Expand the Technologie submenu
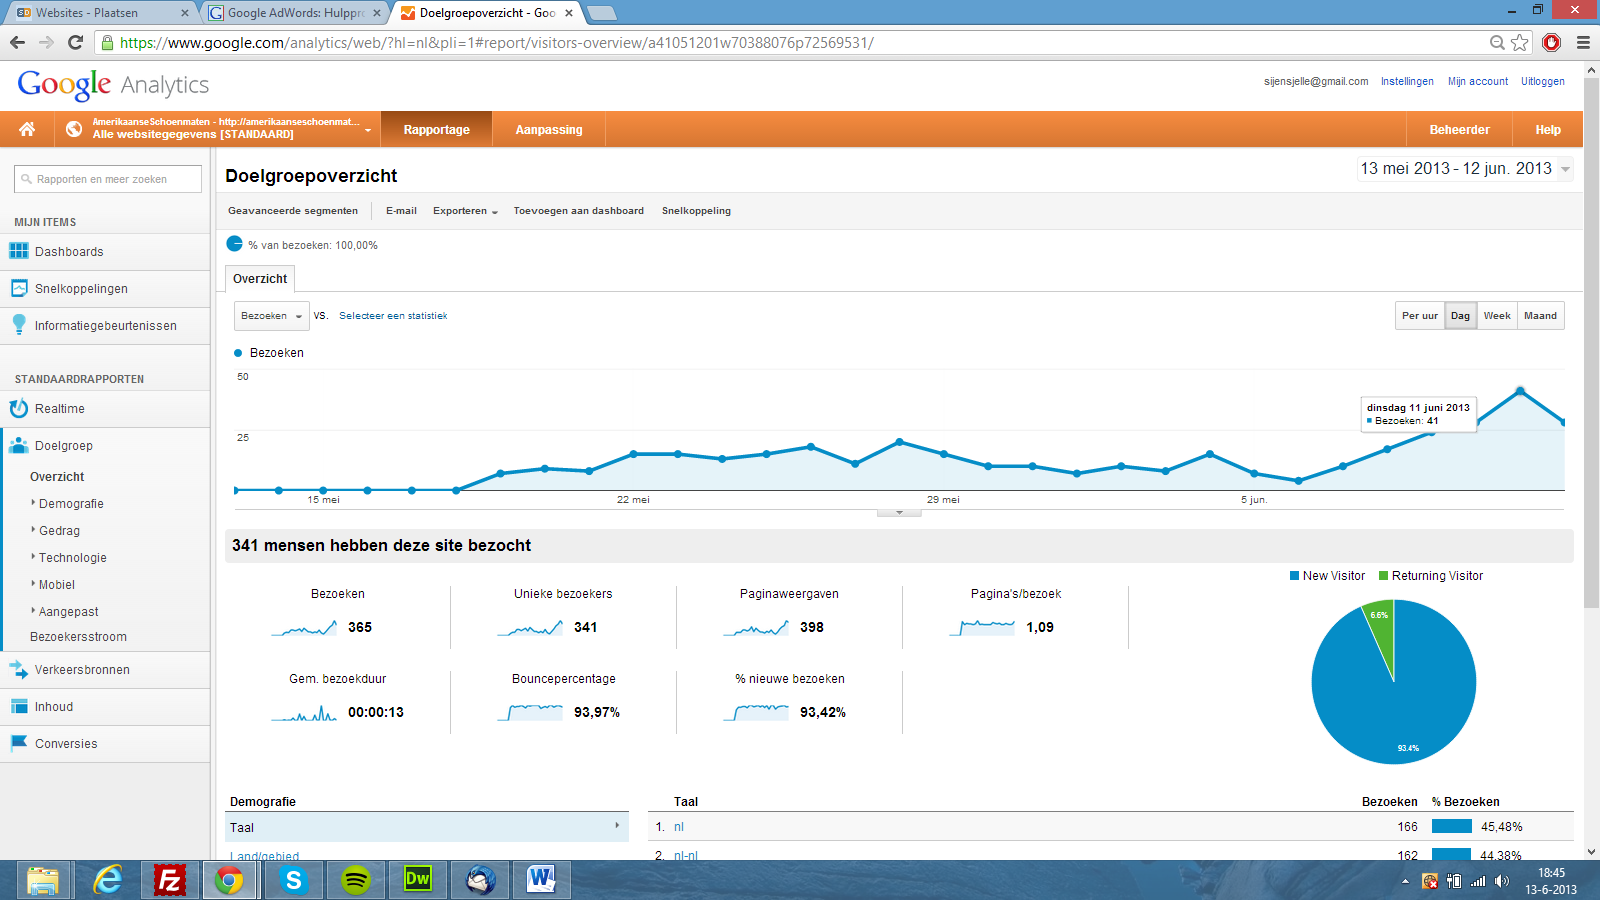Screen dimensions: 1600x900 pyautogui.click(x=71, y=558)
